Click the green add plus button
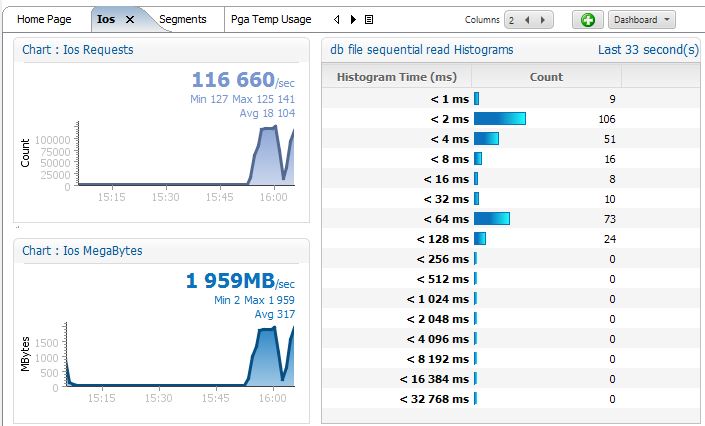 [587, 20]
